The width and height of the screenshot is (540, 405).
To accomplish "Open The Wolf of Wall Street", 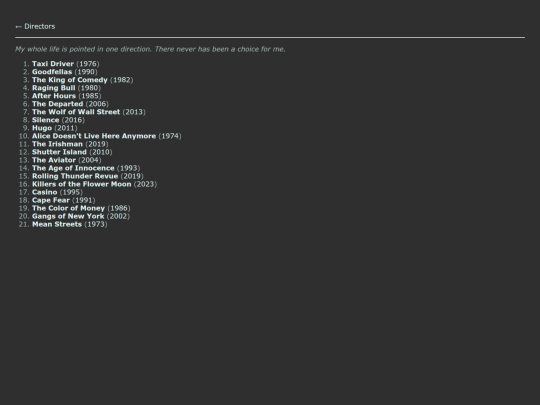I will pos(76,112).
